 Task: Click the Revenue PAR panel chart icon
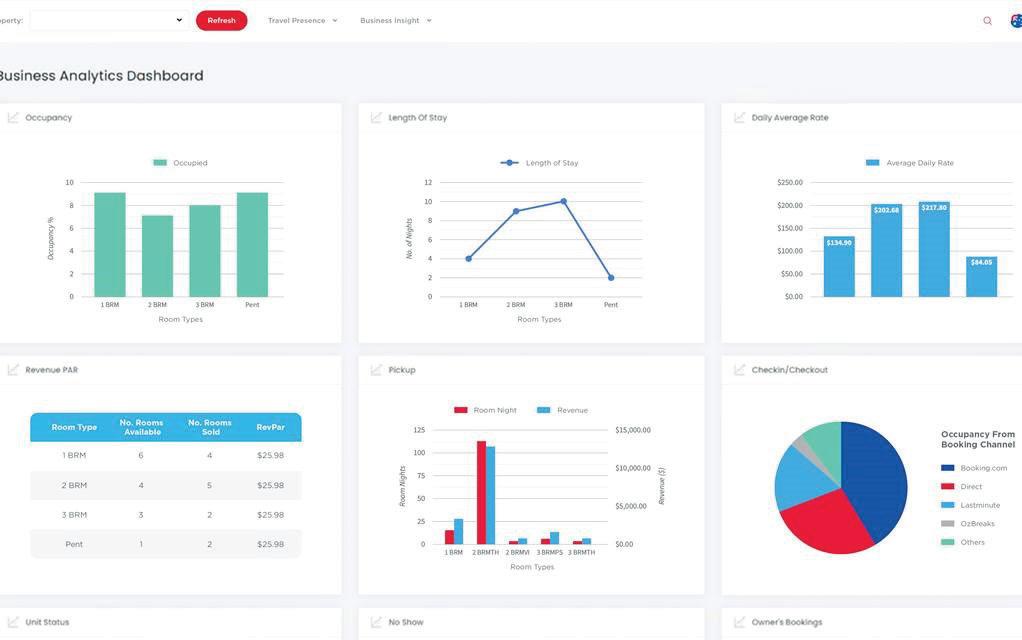[13, 370]
